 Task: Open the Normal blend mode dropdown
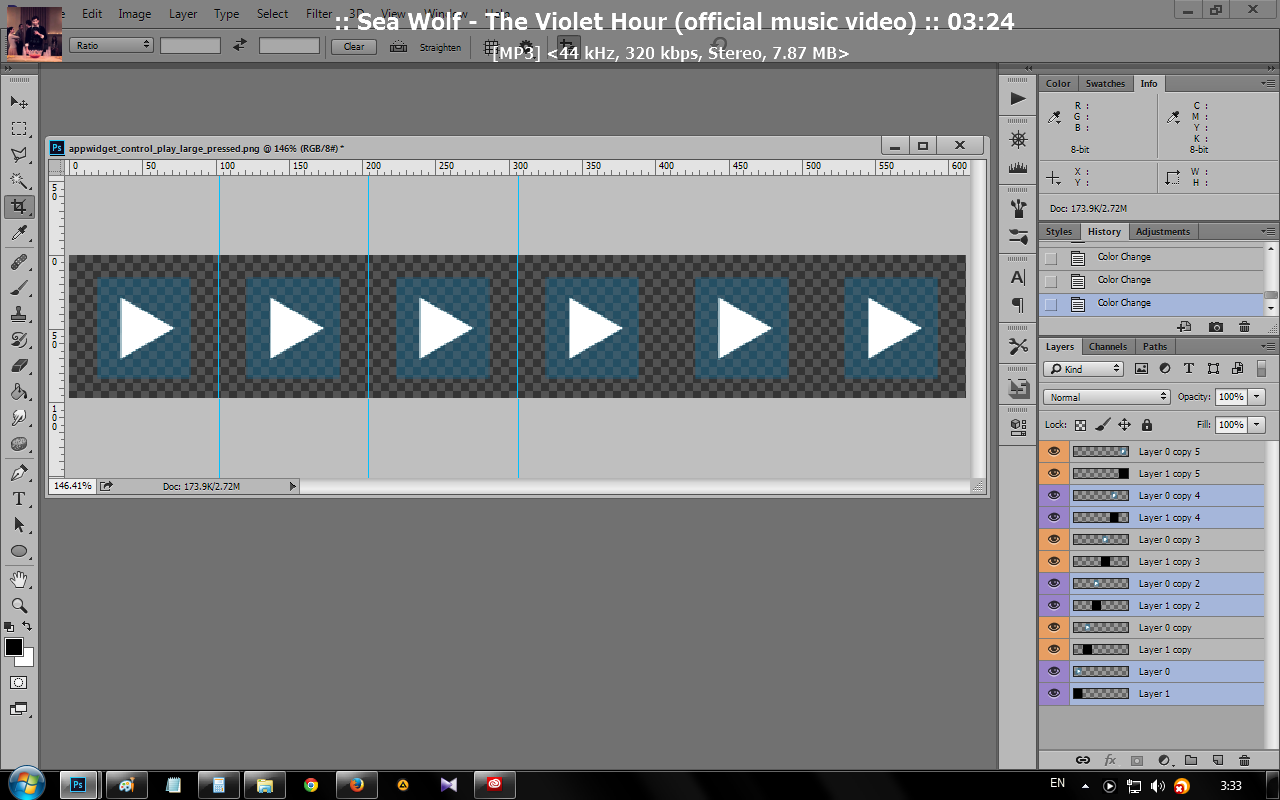coord(1106,397)
